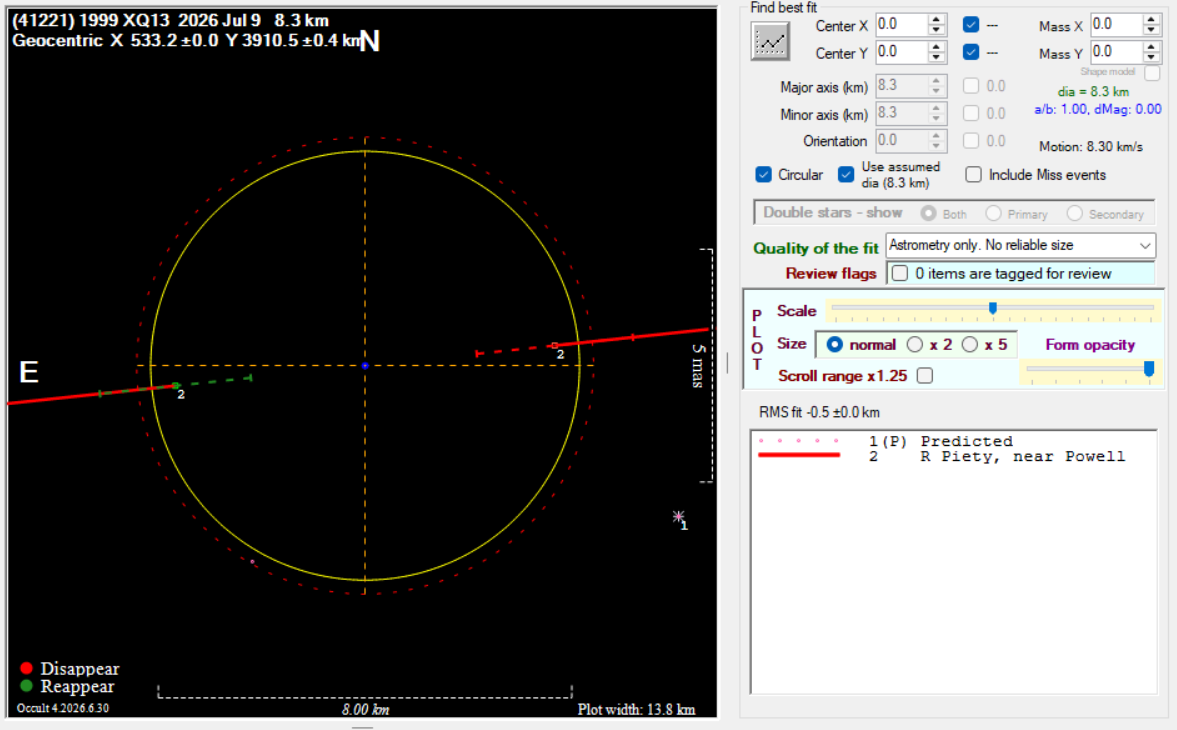The image size is (1177, 730).
Task: Click the asteroid title (41221) 1999 XQ13
Action: click(91, 20)
